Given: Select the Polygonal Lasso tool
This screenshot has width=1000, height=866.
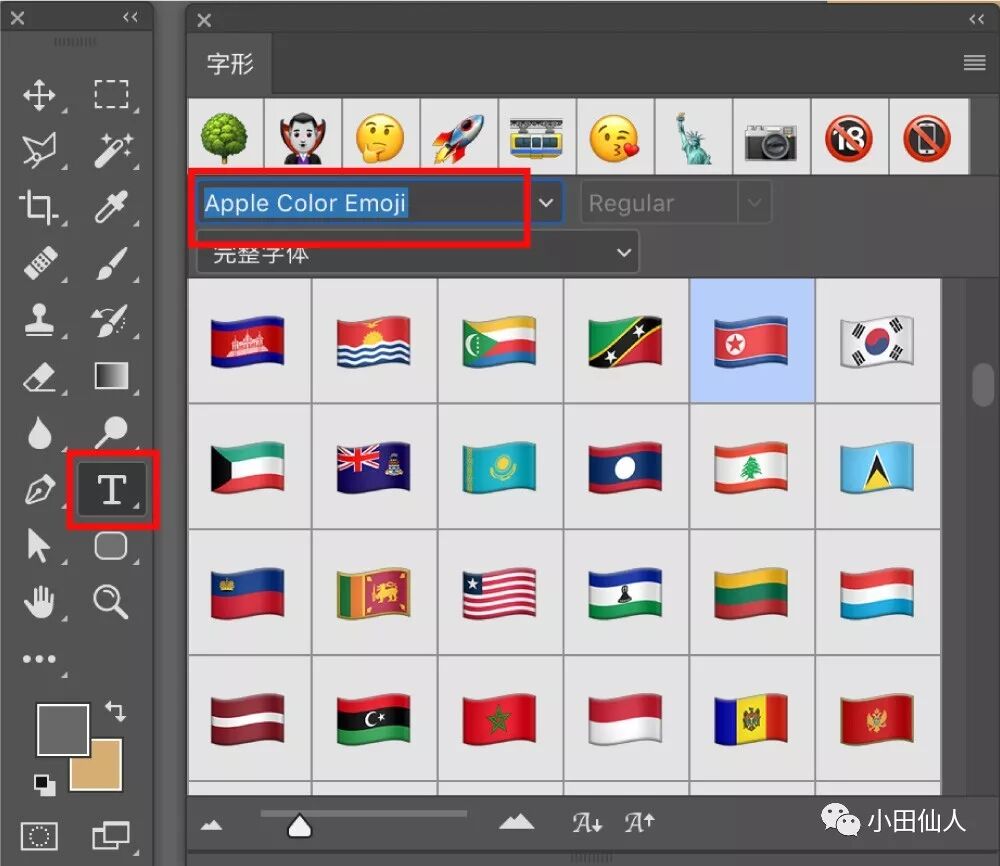Looking at the screenshot, I should coord(40,150).
